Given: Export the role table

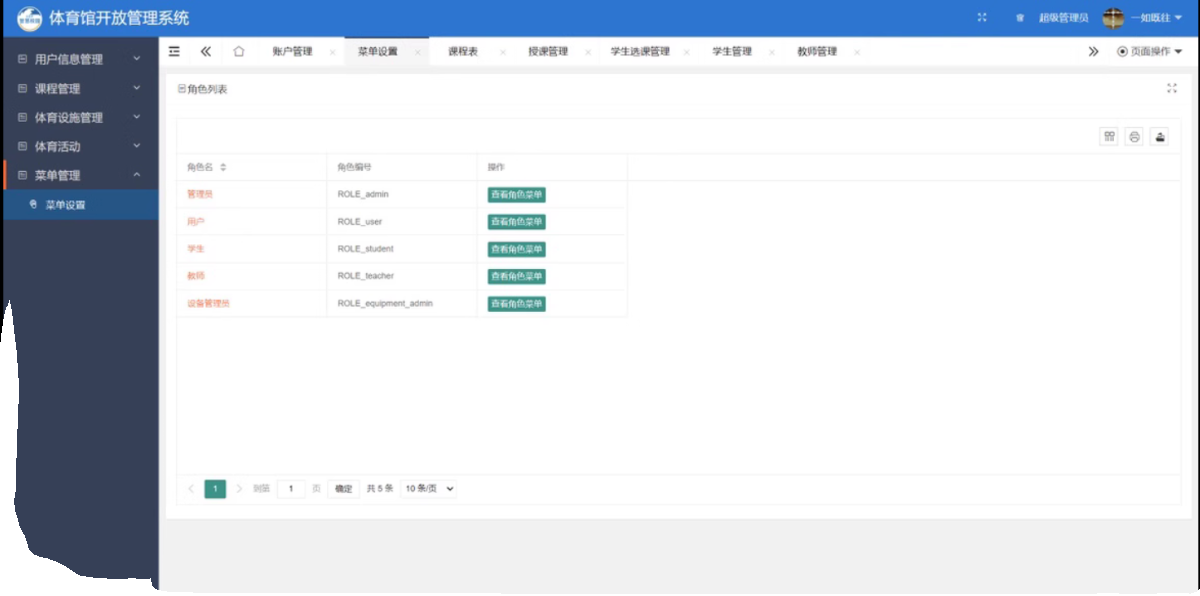Looking at the screenshot, I should [x=1159, y=137].
